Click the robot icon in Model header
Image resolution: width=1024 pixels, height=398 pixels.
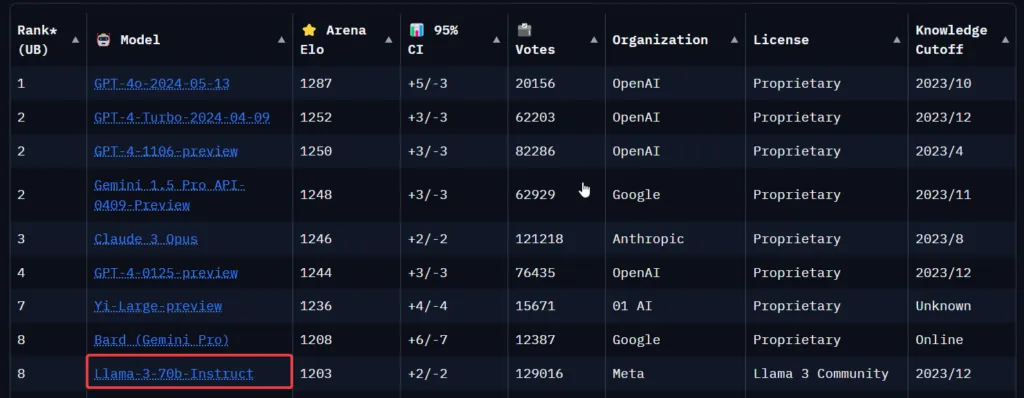click(103, 39)
